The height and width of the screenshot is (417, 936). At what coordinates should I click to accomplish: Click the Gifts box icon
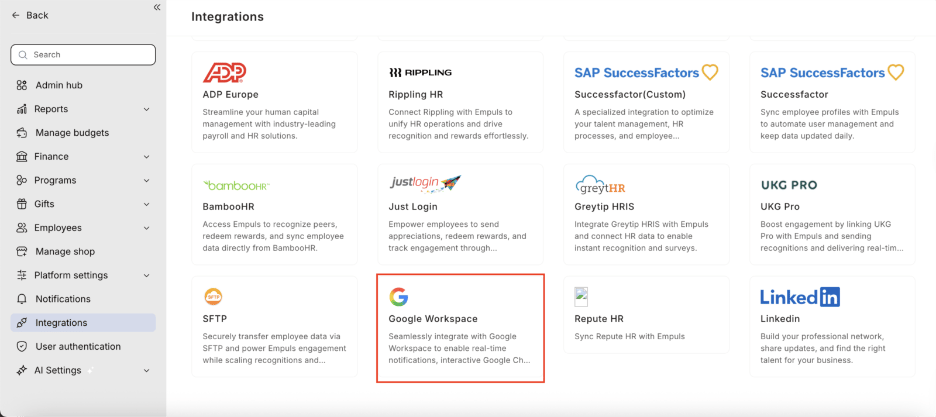(x=22, y=204)
